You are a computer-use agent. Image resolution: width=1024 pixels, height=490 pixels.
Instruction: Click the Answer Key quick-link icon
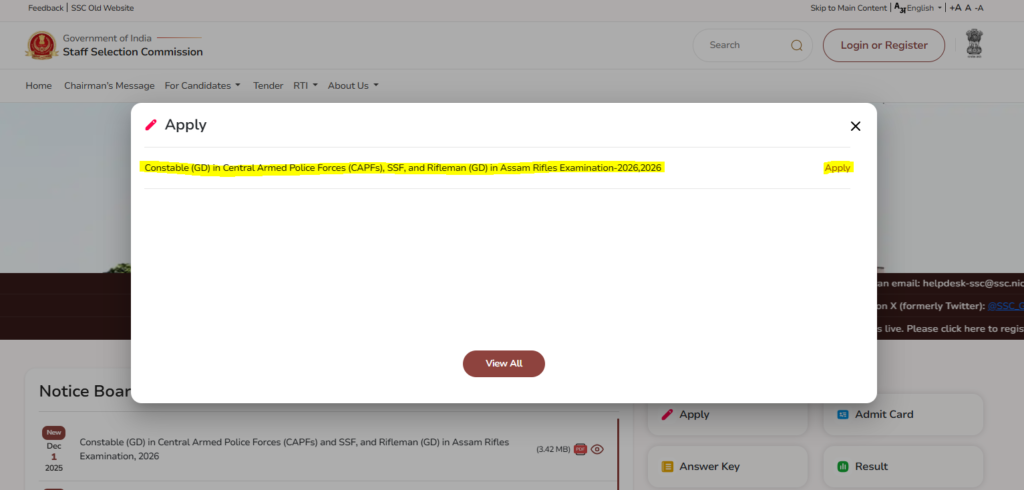pos(667,466)
